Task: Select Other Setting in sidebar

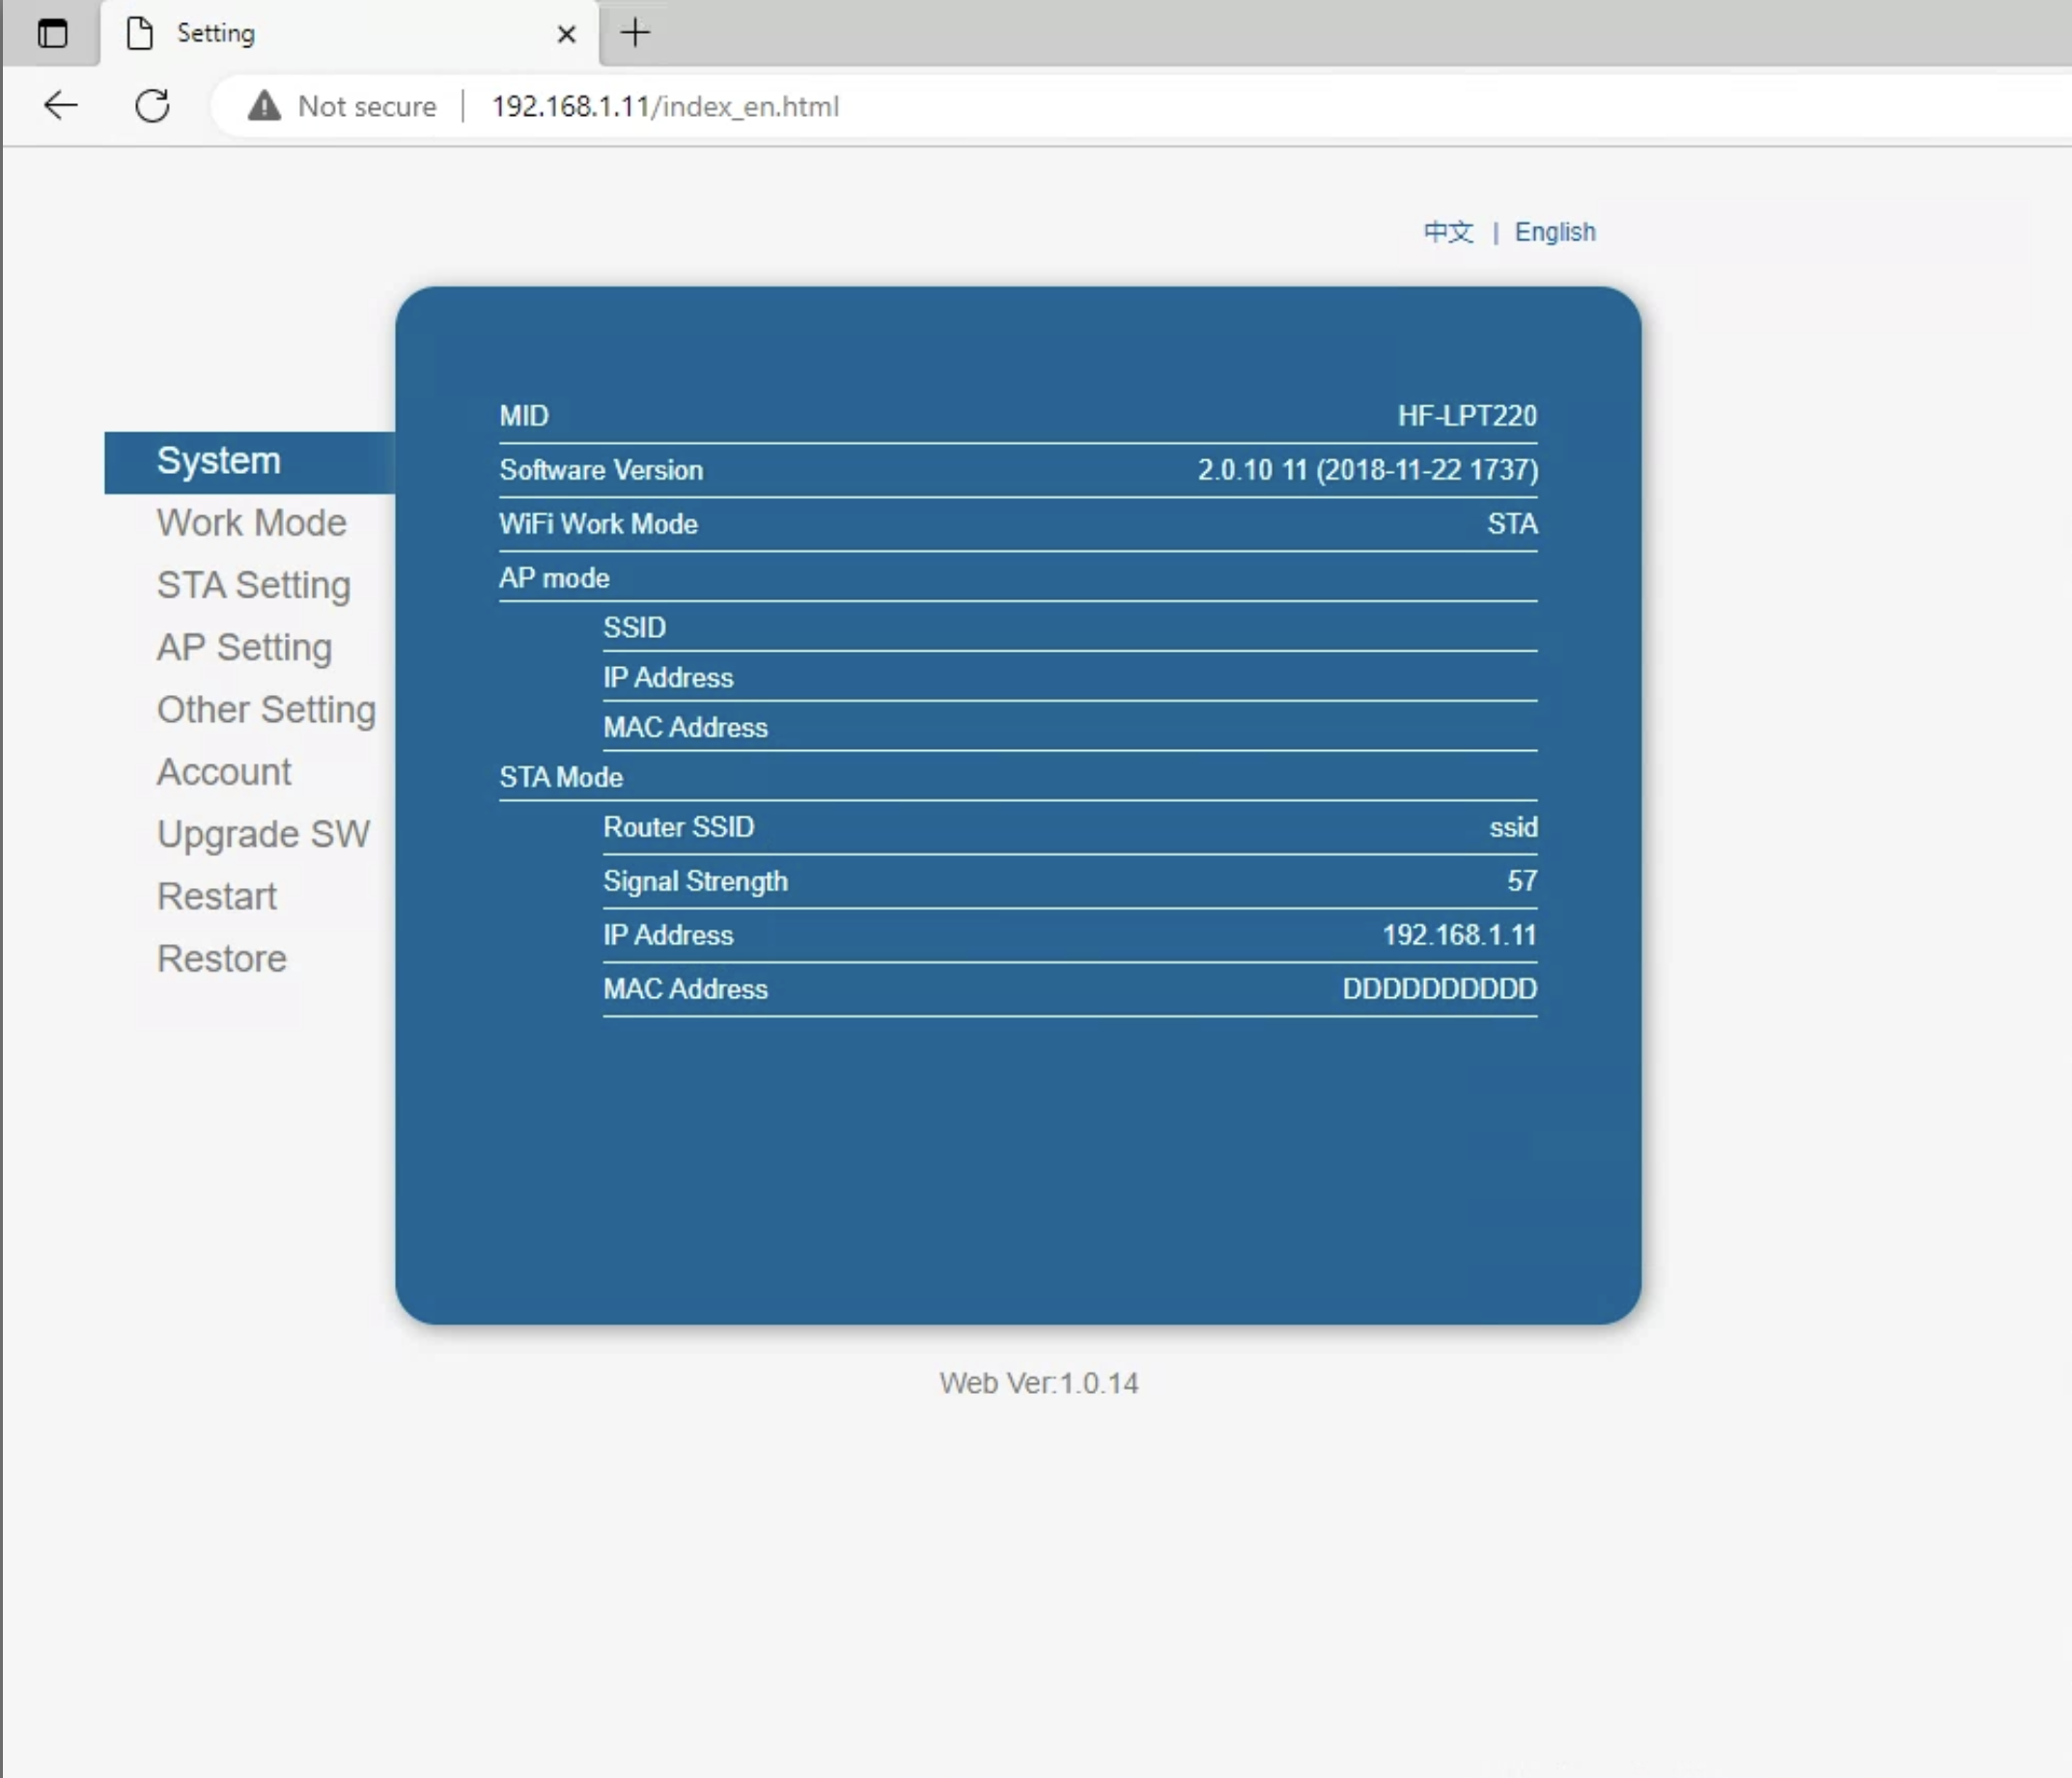Action: [266, 710]
